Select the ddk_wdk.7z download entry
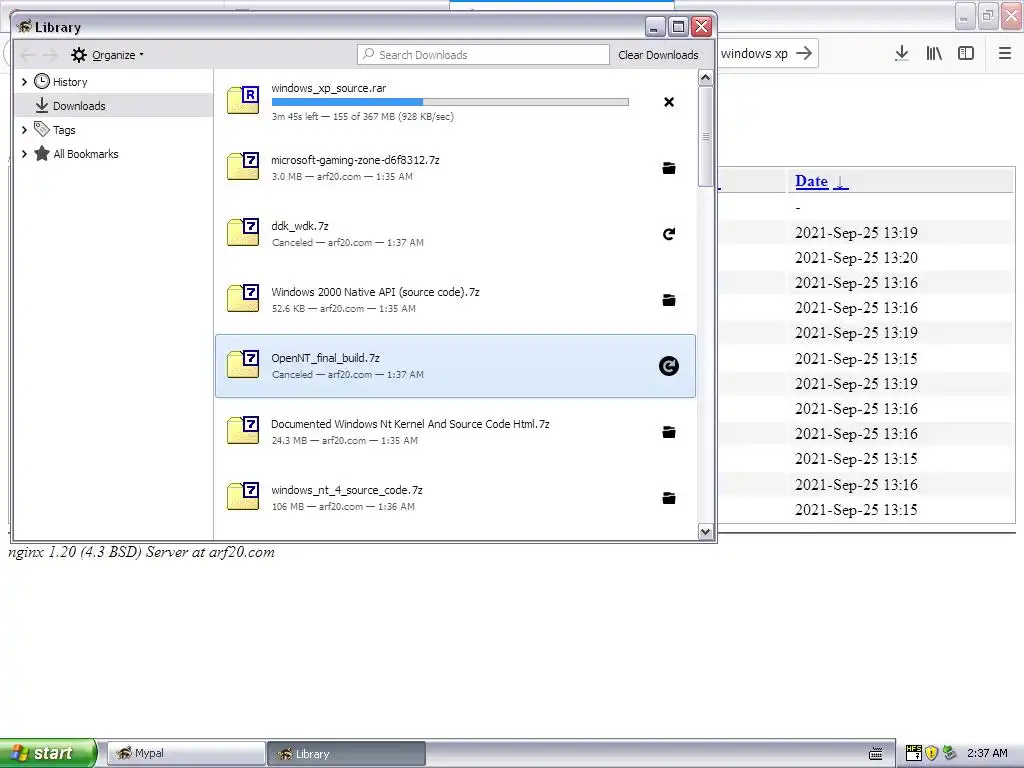 (x=455, y=234)
